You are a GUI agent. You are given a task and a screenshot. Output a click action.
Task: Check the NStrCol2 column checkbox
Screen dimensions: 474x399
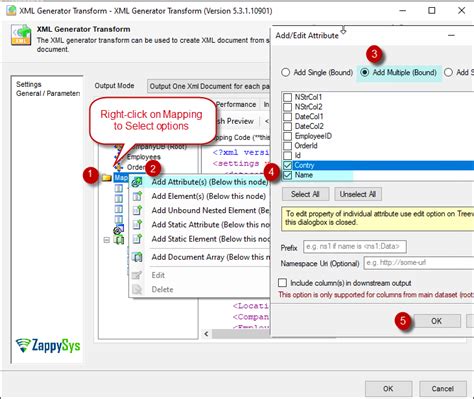pos(287,107)
